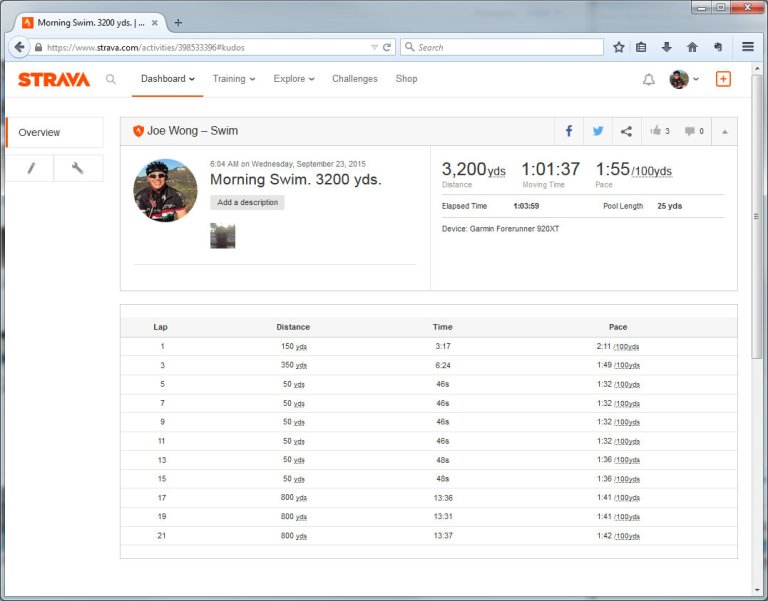
Task: Open comments via speech bubble icon
Action: 694,131
